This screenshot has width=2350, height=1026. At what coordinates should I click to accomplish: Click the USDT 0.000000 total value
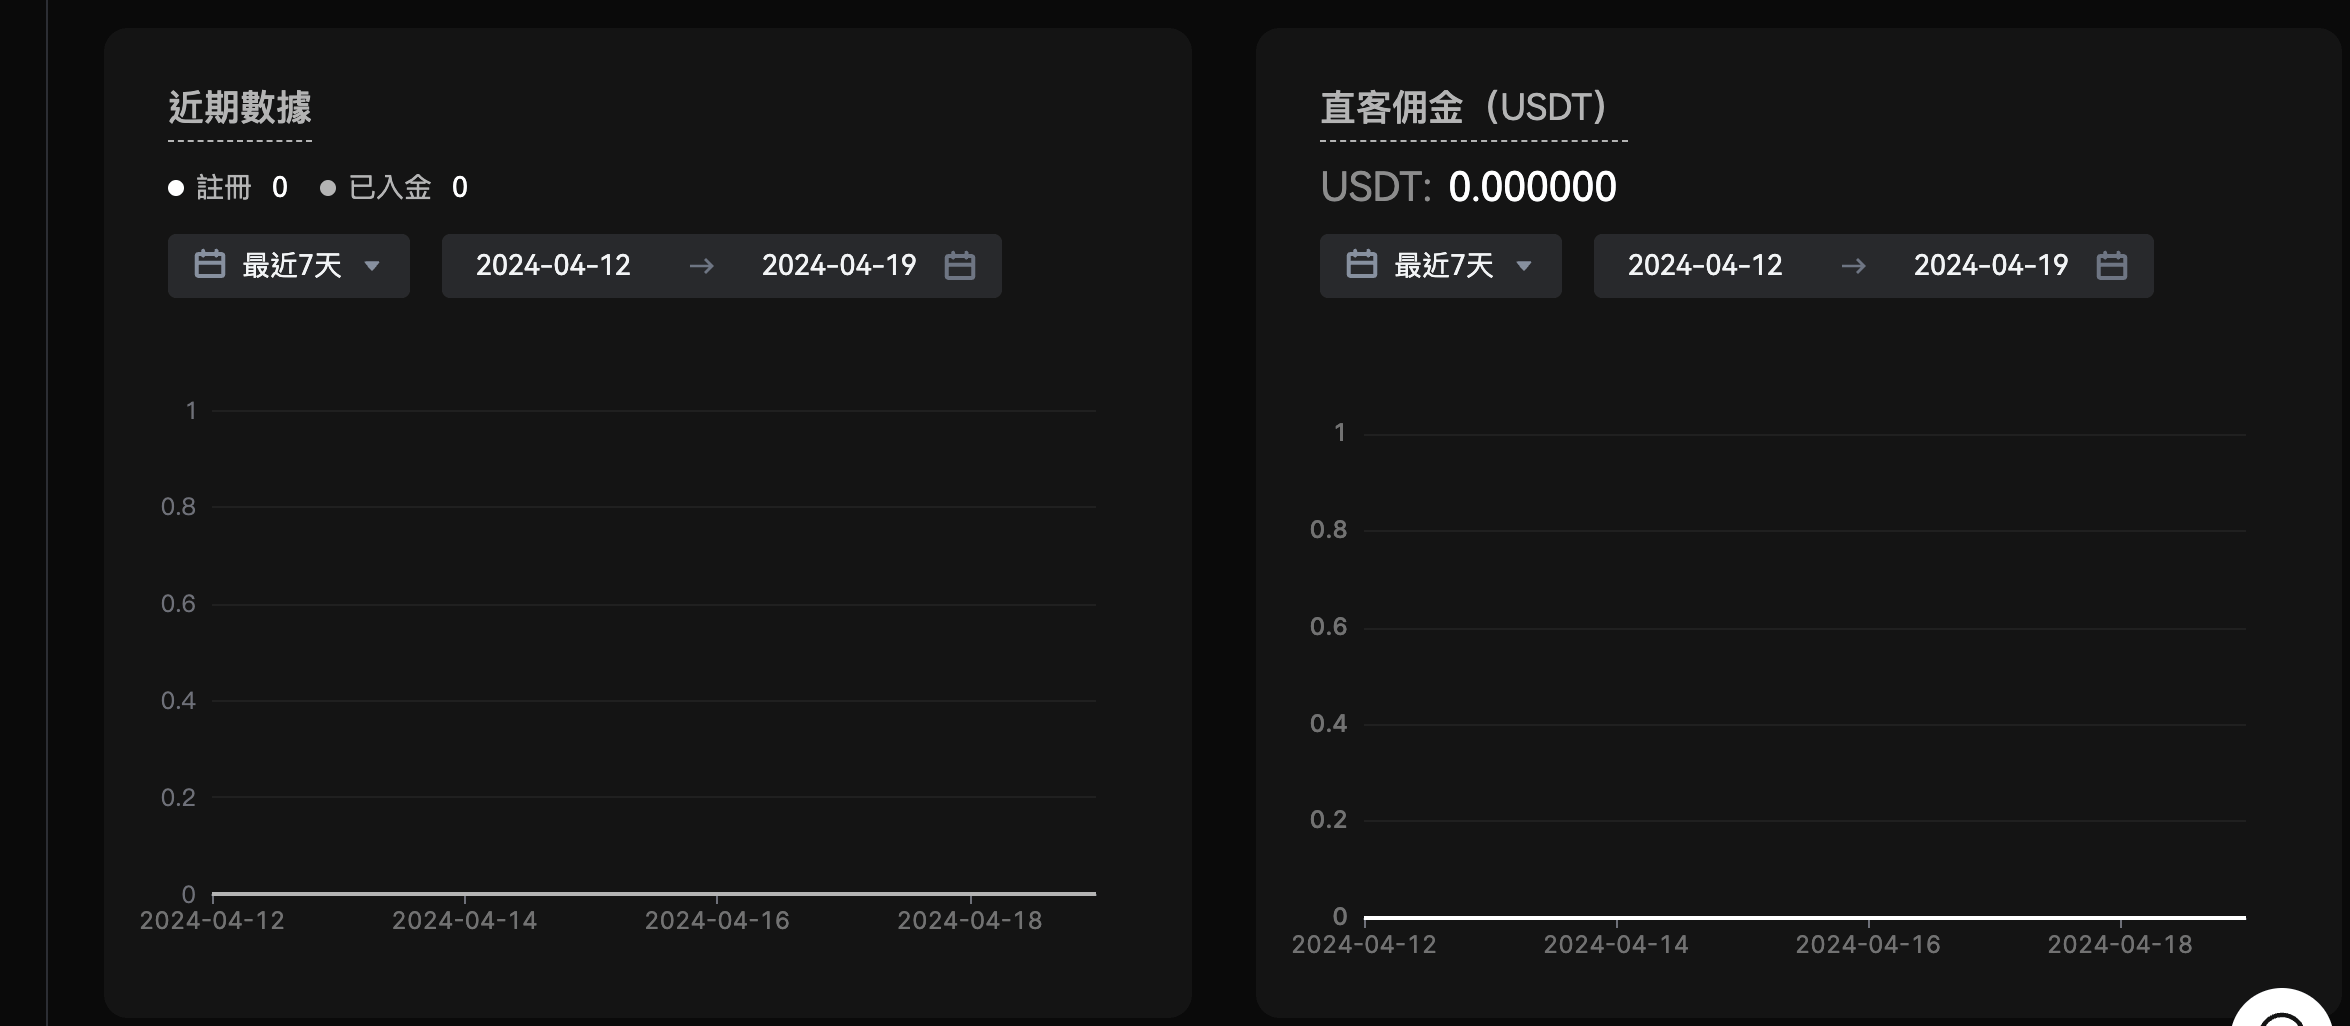[1531, 187]
